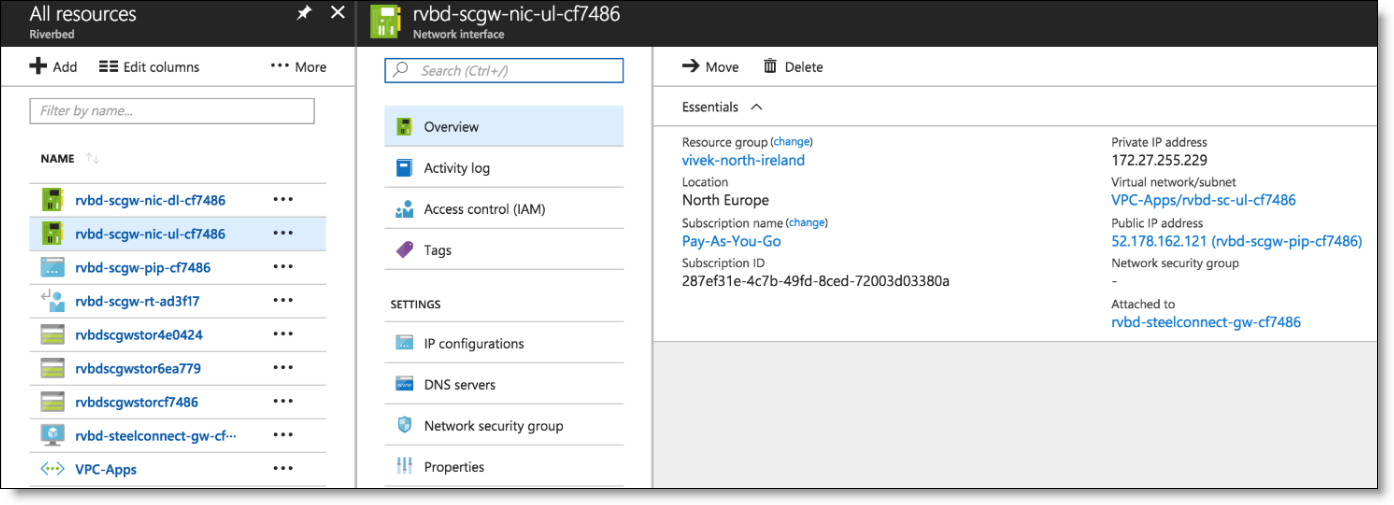This screenshot has width=1394, height=505.
Task: Click the Search (Ctrl+/) box
Action: pyautogui.click(x=504, y=70)
